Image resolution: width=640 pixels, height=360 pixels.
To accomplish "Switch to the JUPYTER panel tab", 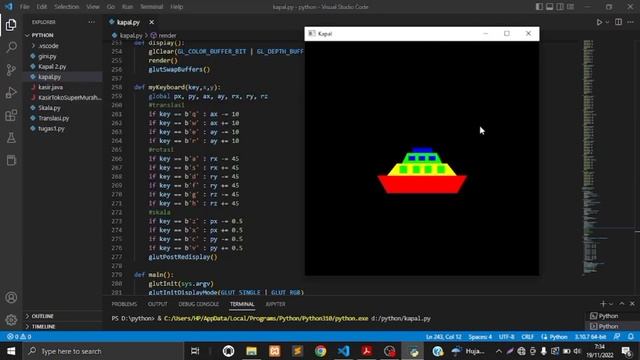I will tap(275, 304).
